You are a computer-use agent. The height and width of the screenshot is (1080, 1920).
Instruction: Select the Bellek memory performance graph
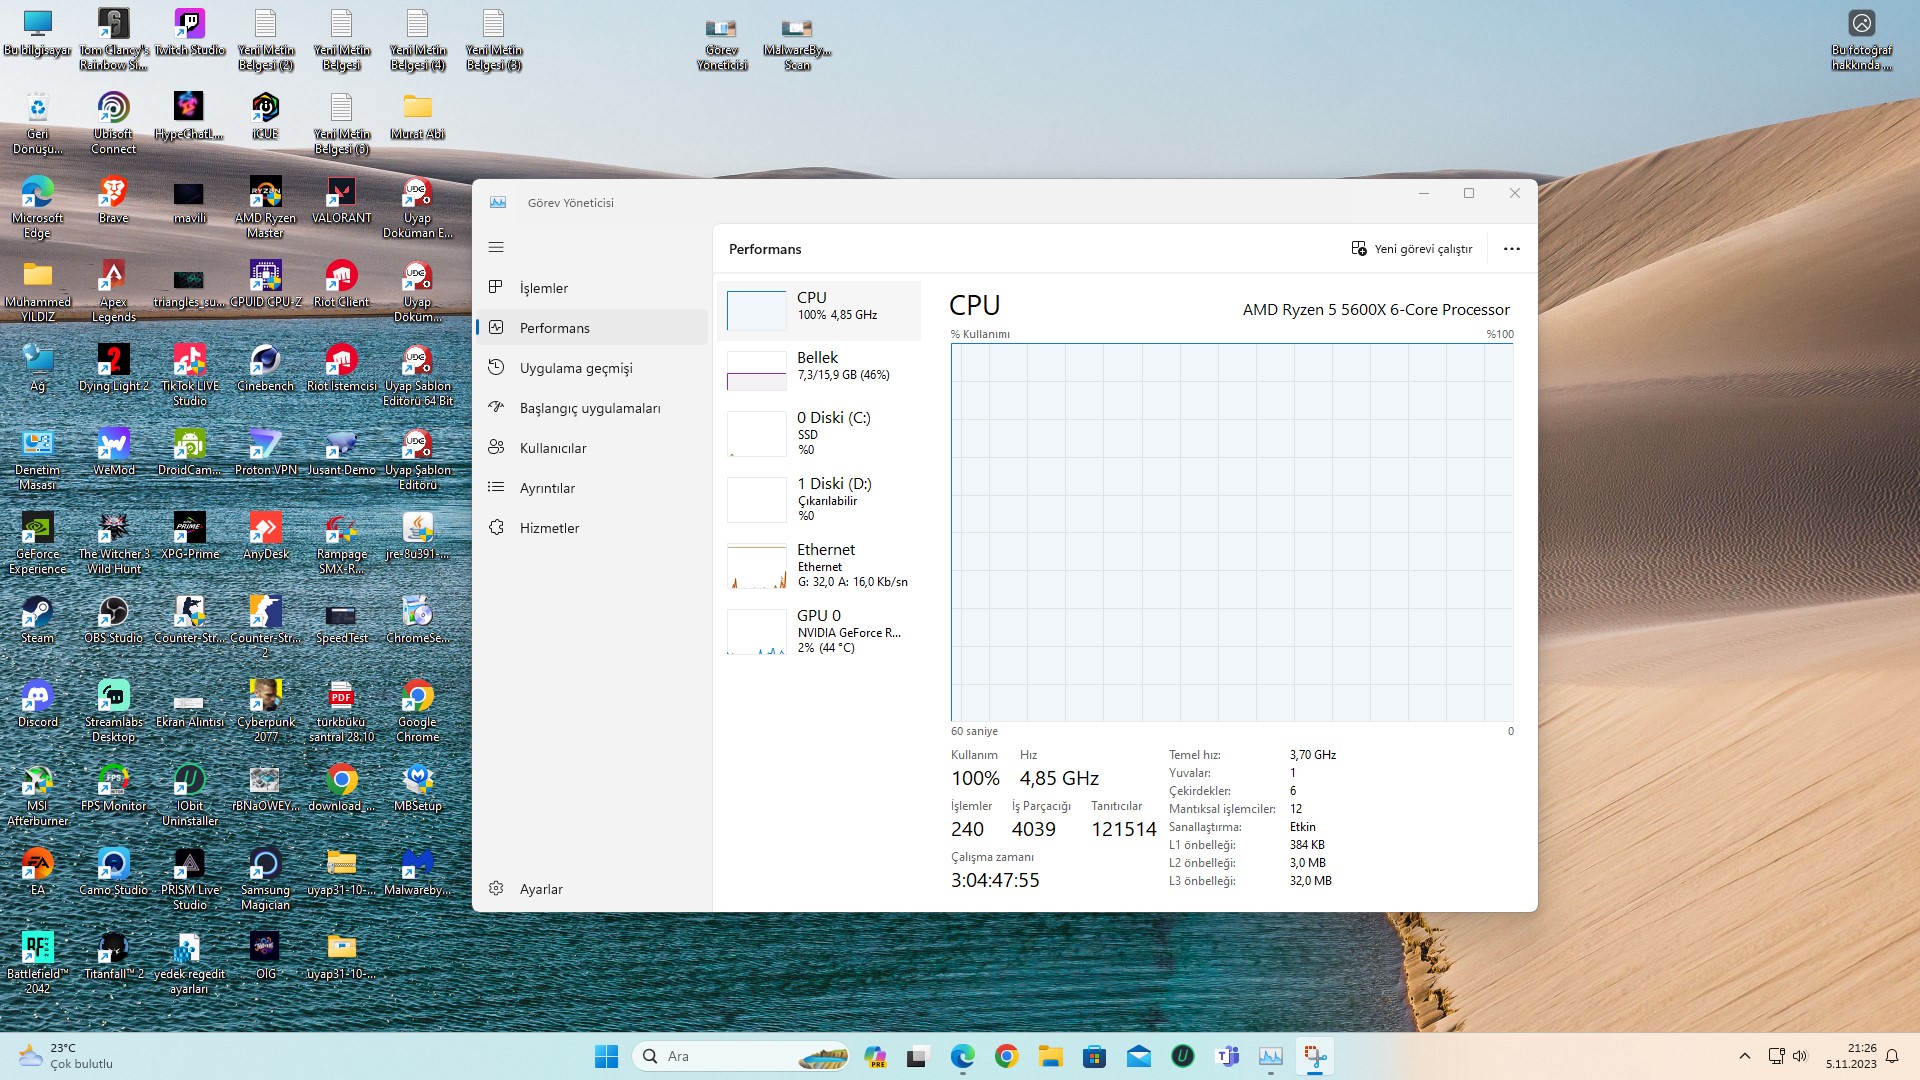[x=818, y=370]
